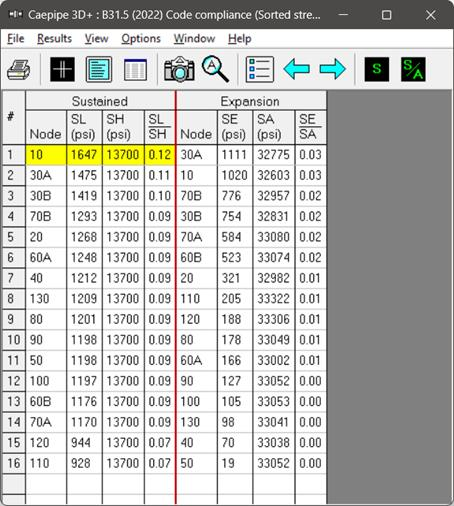Open the Results menu
This screenshot has width=454, height=506.
(x=54, y=39)
